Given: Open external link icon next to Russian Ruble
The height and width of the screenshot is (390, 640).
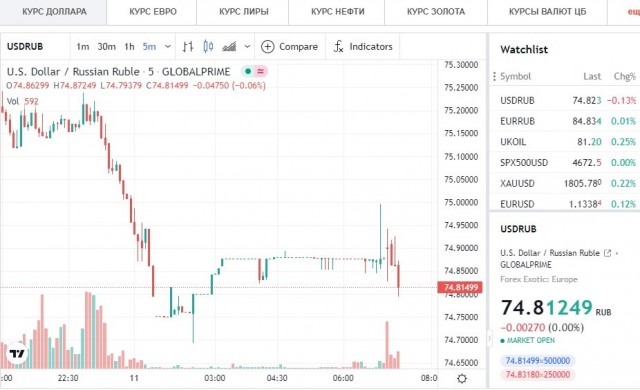Looking at the screenshot, I should (x=607, y=253).
